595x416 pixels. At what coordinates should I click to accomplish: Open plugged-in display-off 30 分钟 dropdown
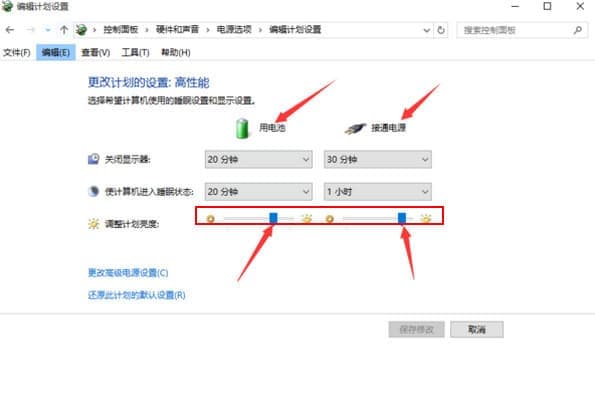(x=378, y=159)
